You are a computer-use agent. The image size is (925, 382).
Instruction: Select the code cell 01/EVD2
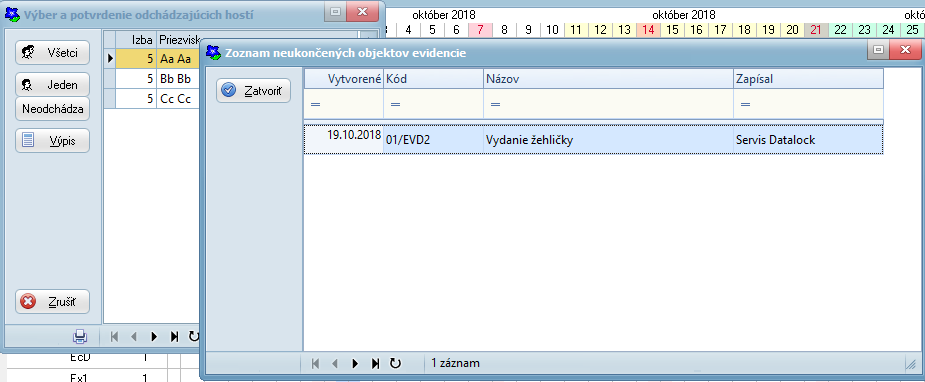pyautogui.click(x=433, y=140)
